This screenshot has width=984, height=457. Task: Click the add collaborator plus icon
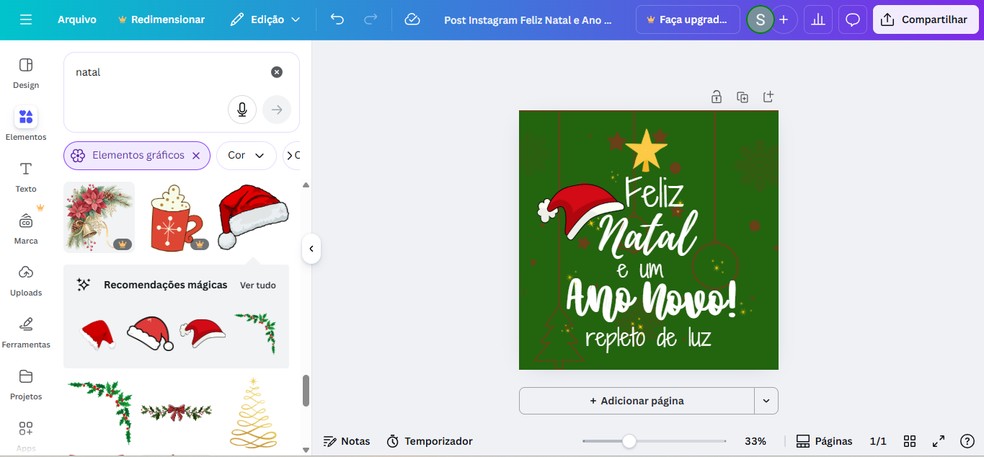[x=783, y=19]
